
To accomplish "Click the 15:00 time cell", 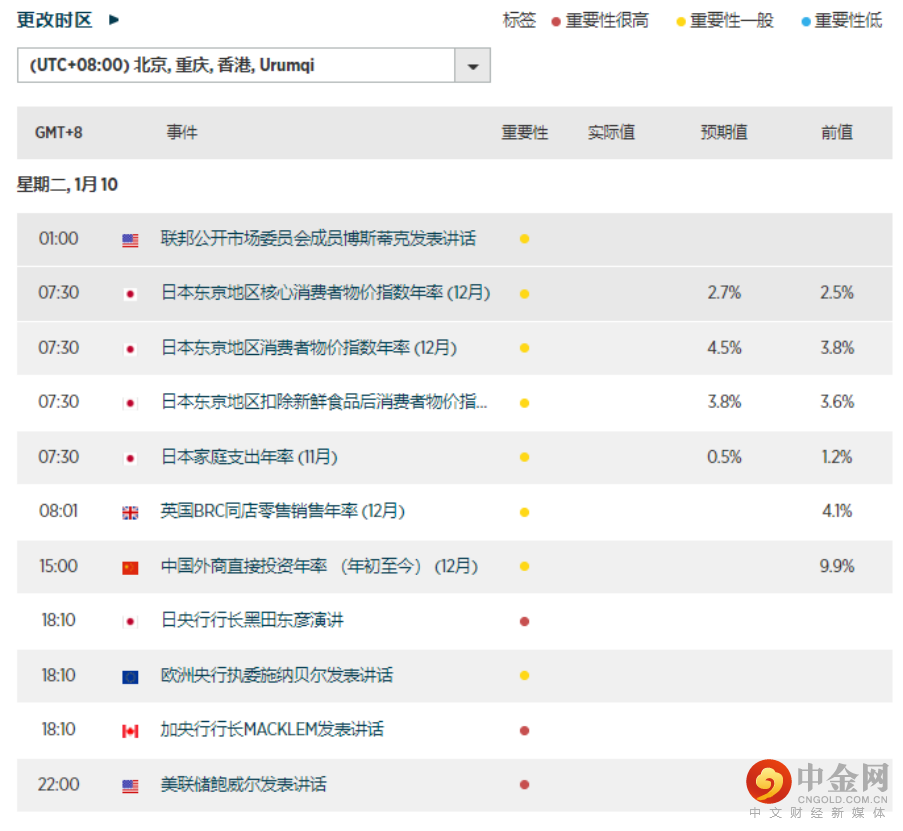I will [59, 566].
